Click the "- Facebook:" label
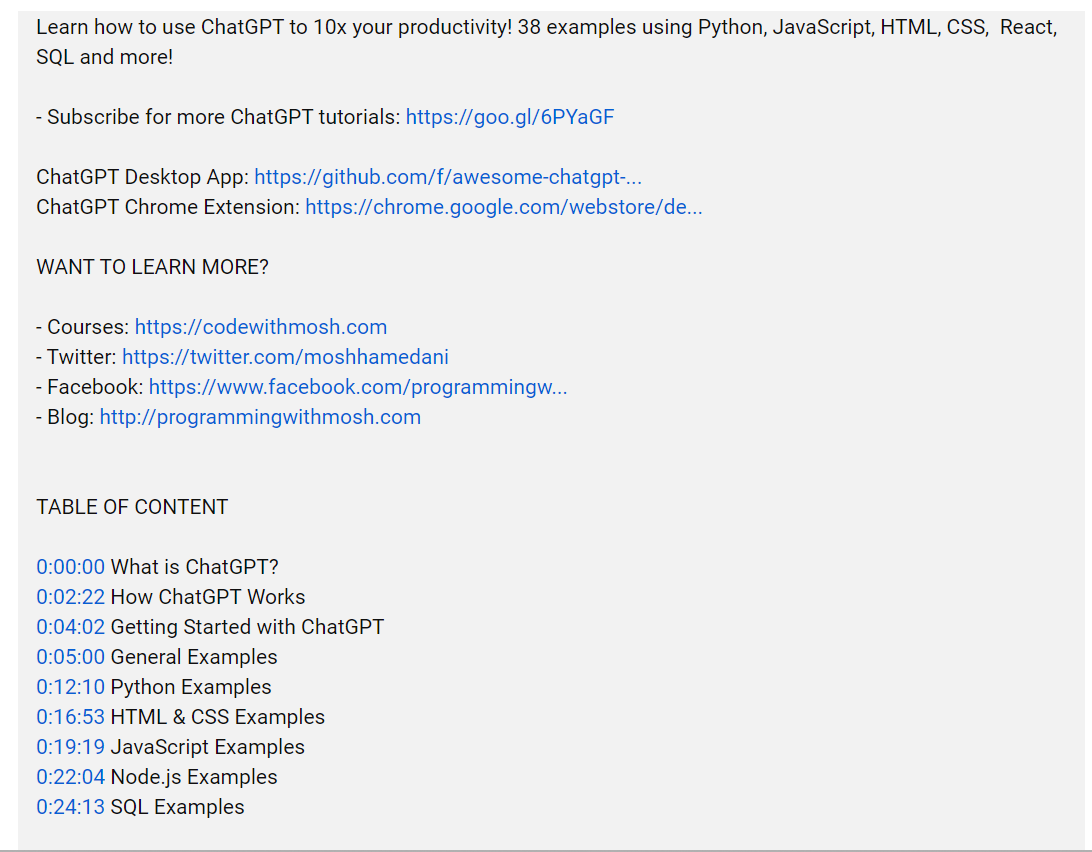Image resolution: width=1092 pixels, height=852 pixels. (90, 387)
